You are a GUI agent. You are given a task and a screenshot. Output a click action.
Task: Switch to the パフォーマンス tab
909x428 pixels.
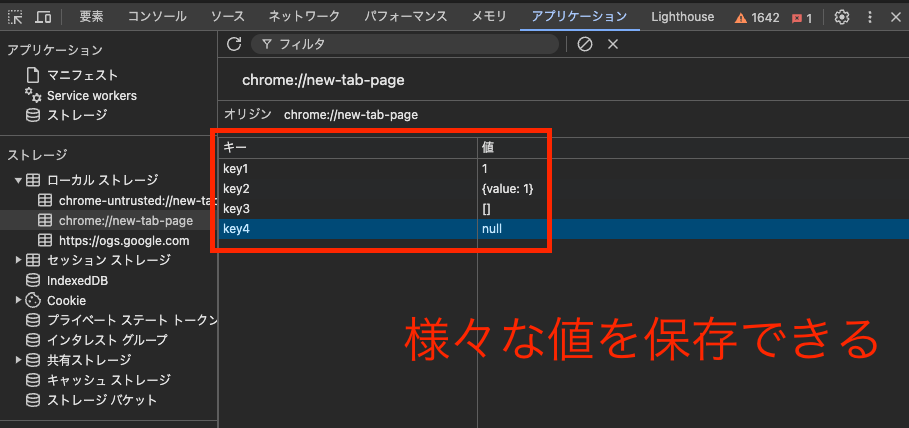coord(406,17)
